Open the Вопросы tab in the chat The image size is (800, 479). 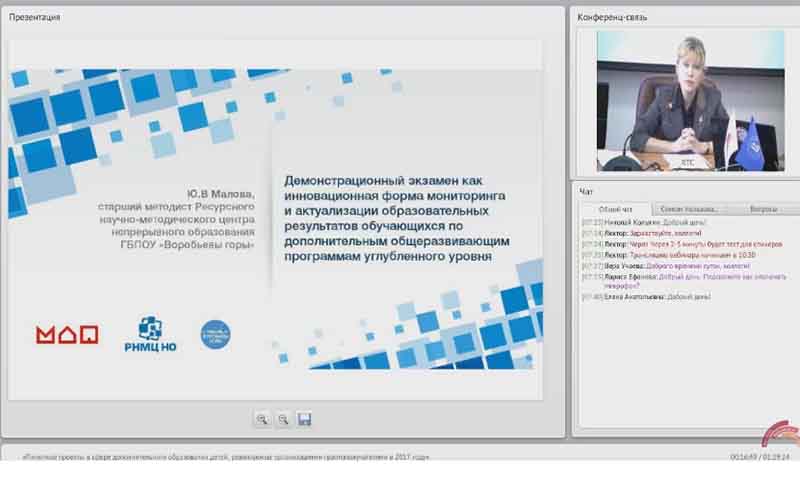point(763,209)
